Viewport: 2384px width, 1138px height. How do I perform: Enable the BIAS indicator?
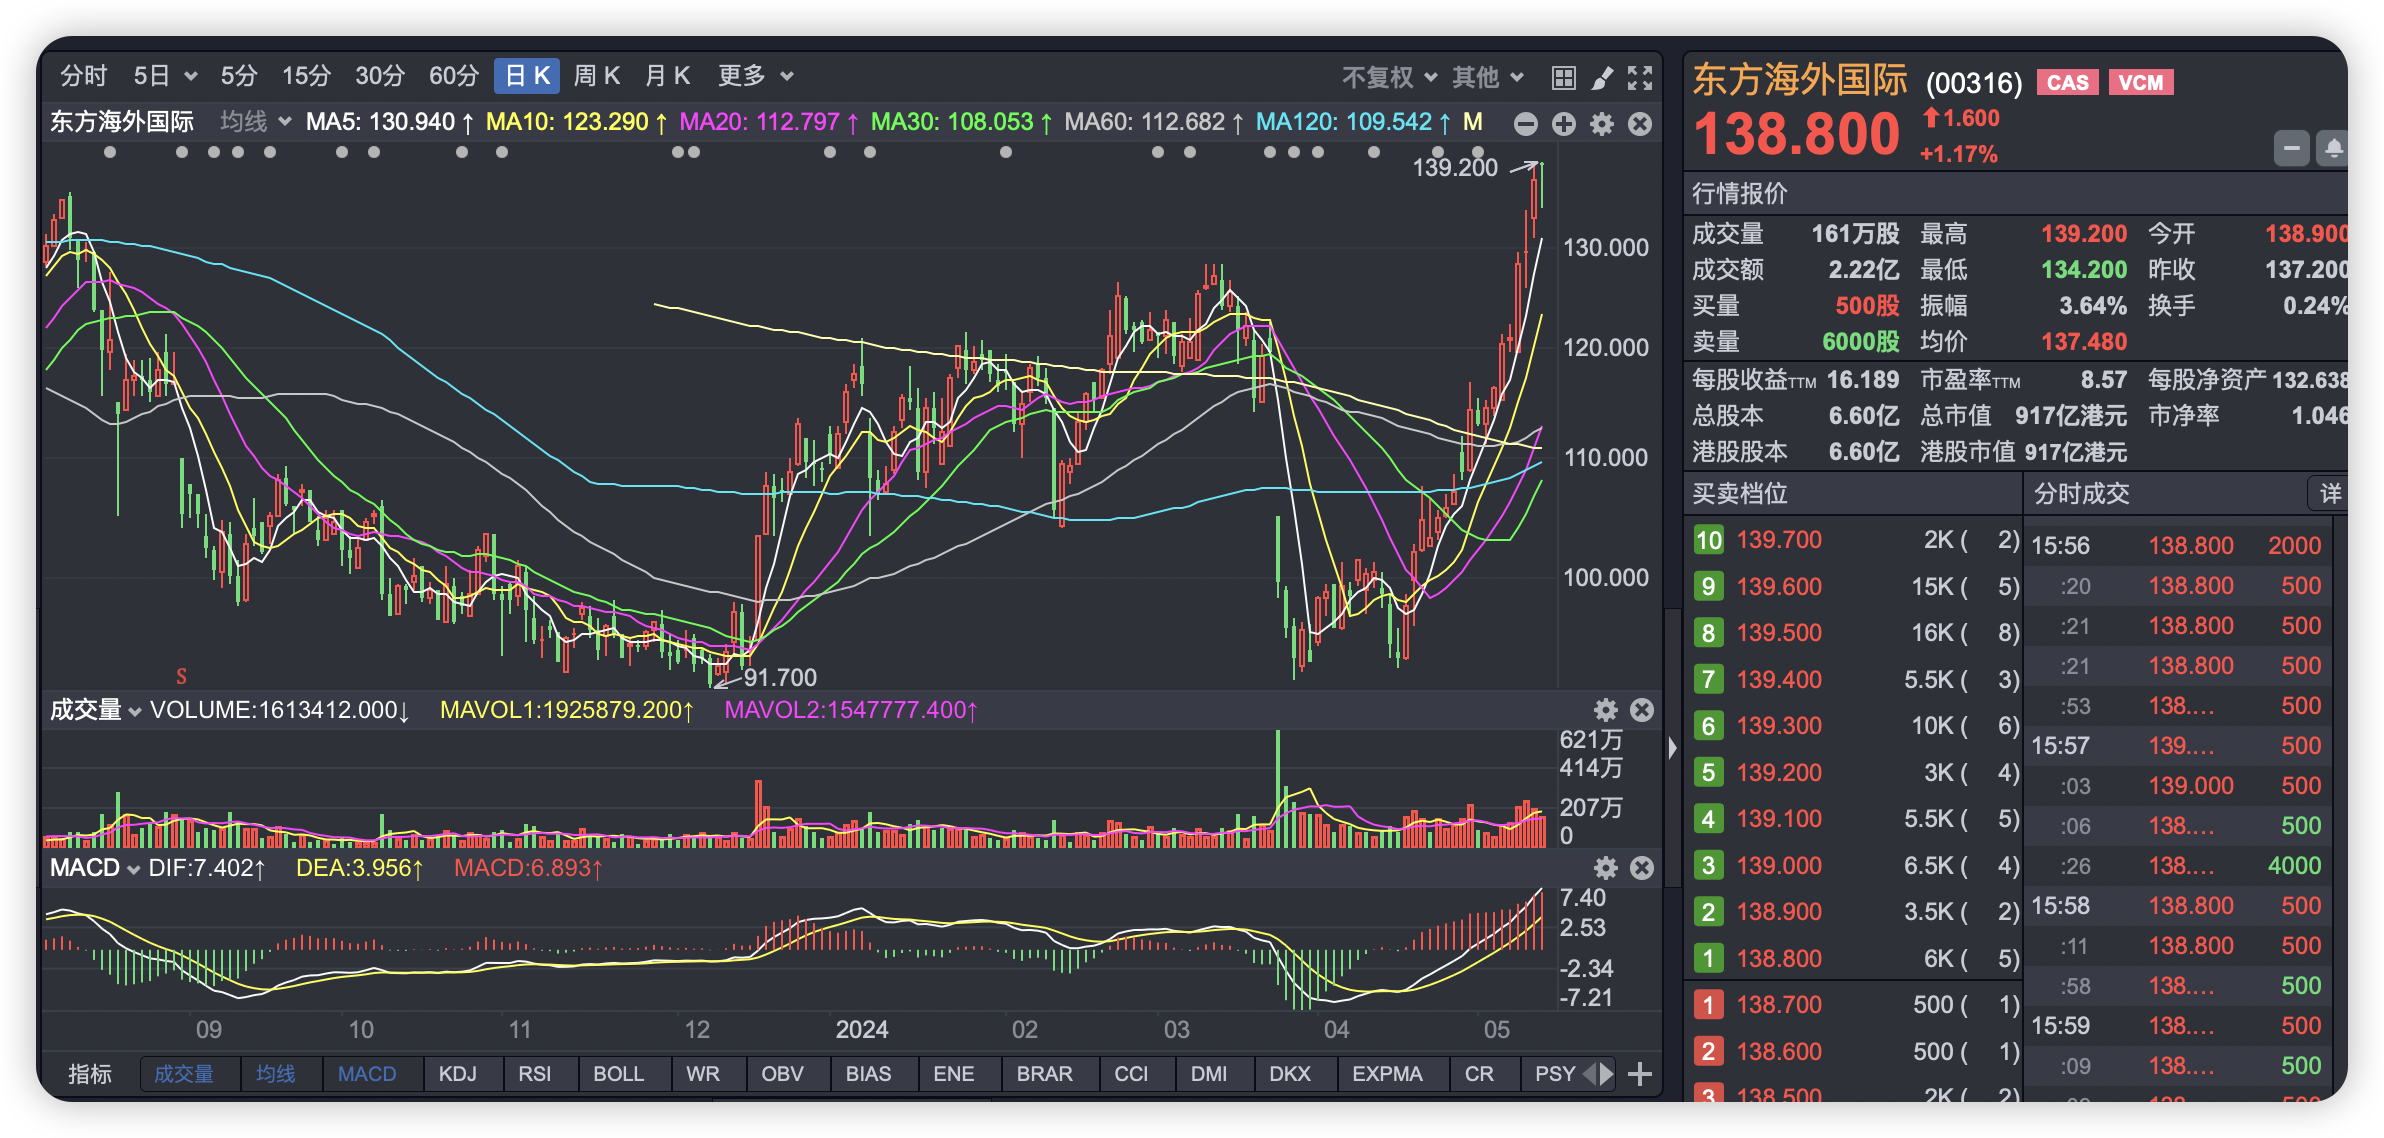pos(868,1074)
